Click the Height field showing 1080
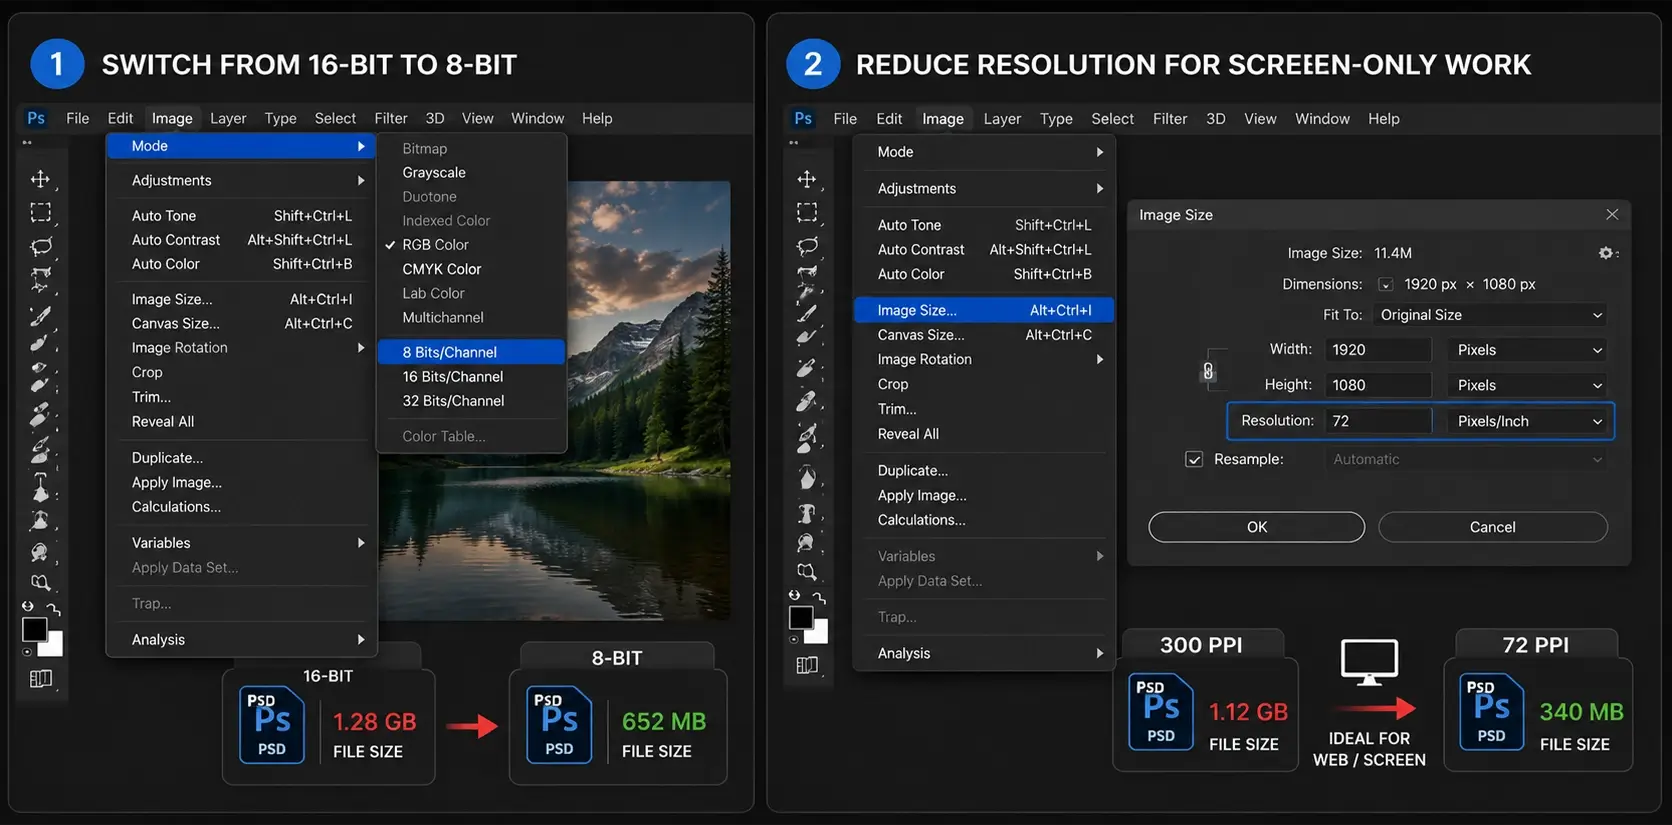Image resolution: width=1672 pixels, height=825 pixels. (1378, 385)
